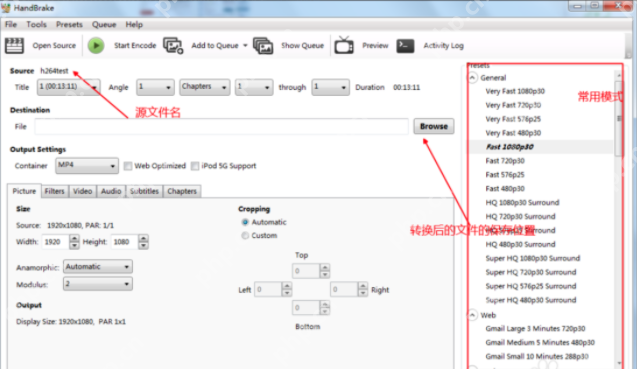Open the Add to Queue dropdown arrow
Image resolution: width=637 pixels, height=369 pixels.
[x=245, y=46]
